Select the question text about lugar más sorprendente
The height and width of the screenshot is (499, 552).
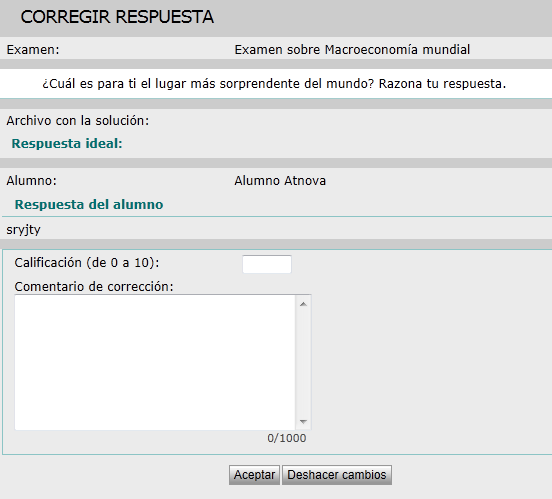click(x=274, y=84)
